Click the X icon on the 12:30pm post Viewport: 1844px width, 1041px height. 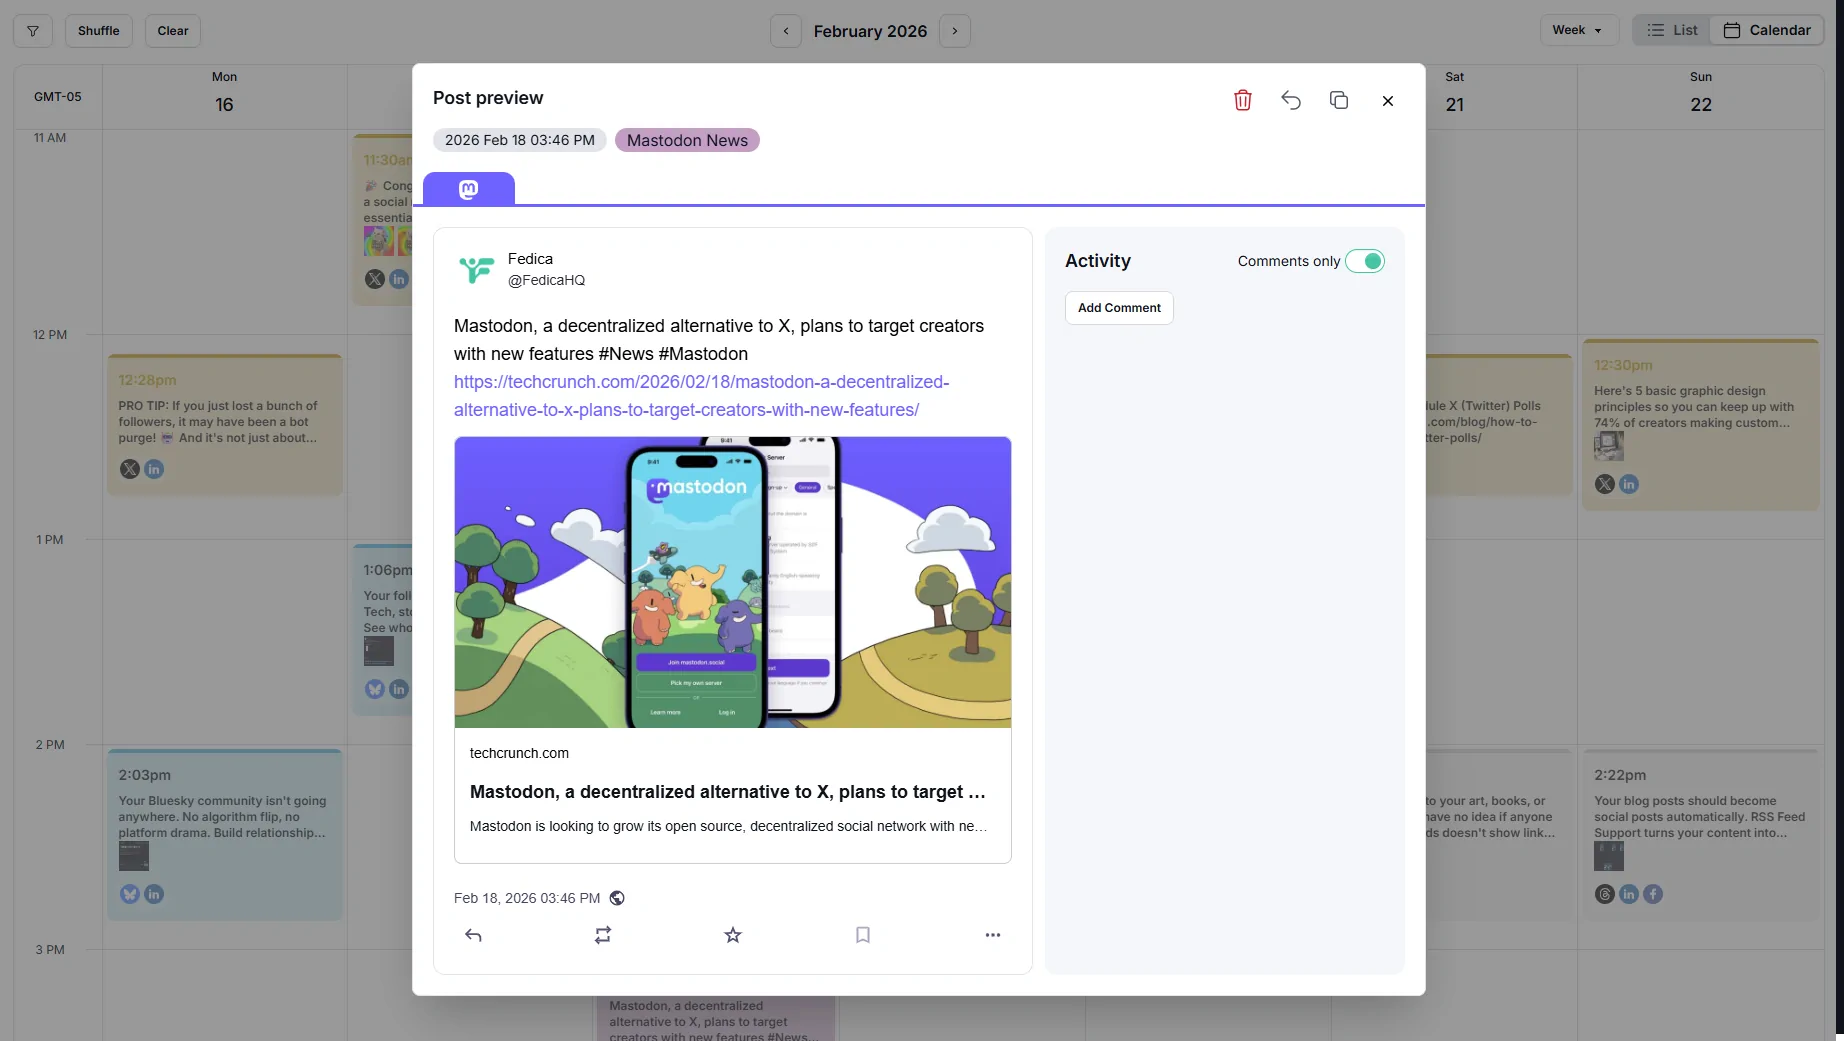[x=1605, y=484]
